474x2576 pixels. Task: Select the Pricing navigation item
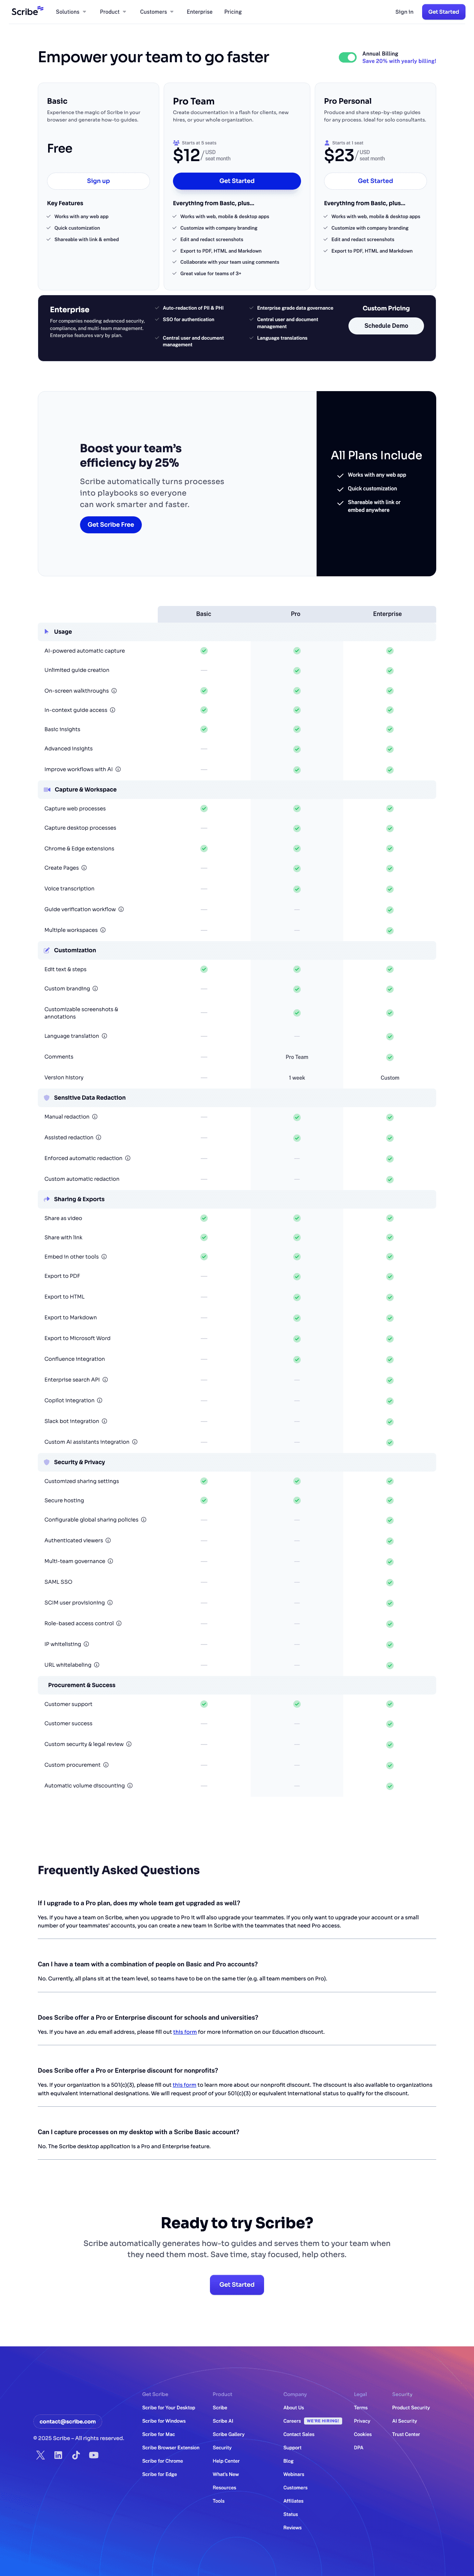233,12
